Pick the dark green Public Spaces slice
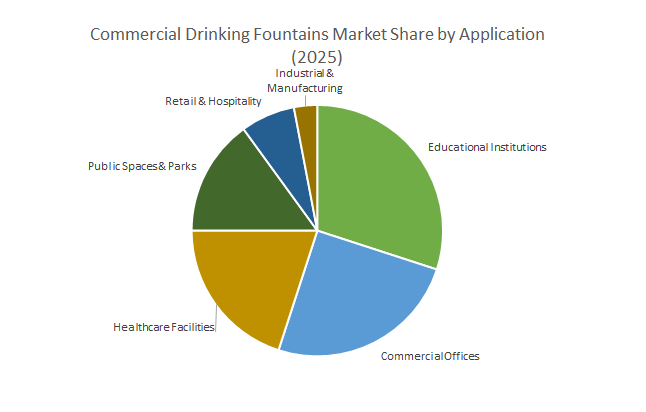 (240, 190)
